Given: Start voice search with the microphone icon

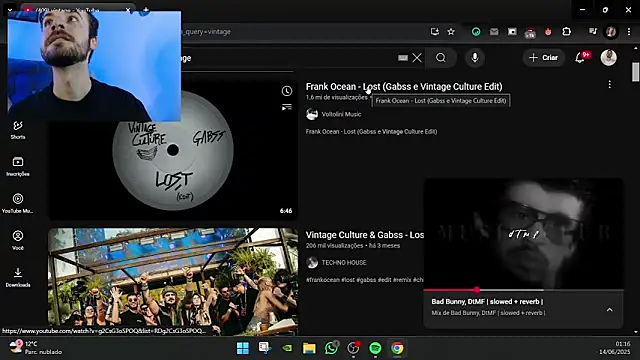Looking at the screenshot, I should [475, 58].
